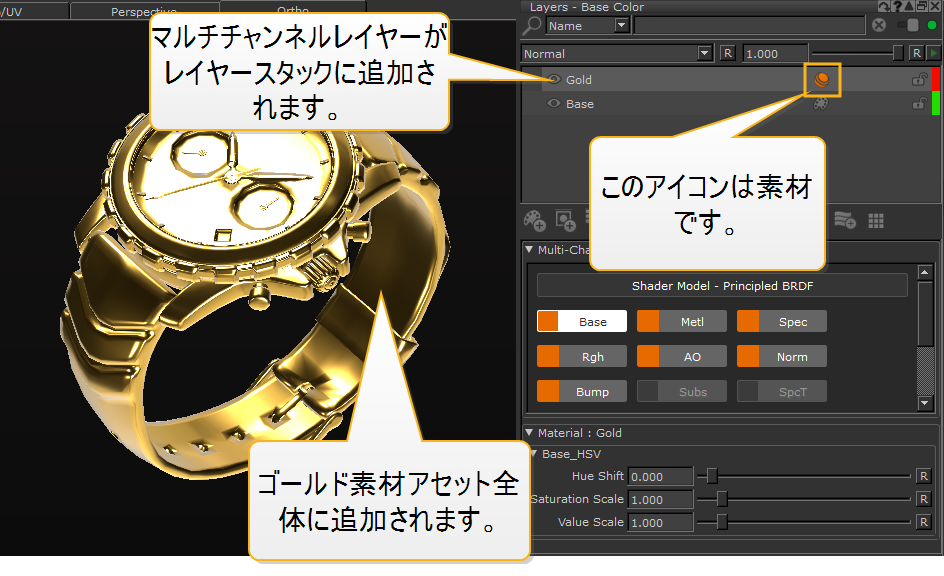Screen dimensions: 944x576
Task: Toggle visibility of the Base layer
Action: (553, 104)
